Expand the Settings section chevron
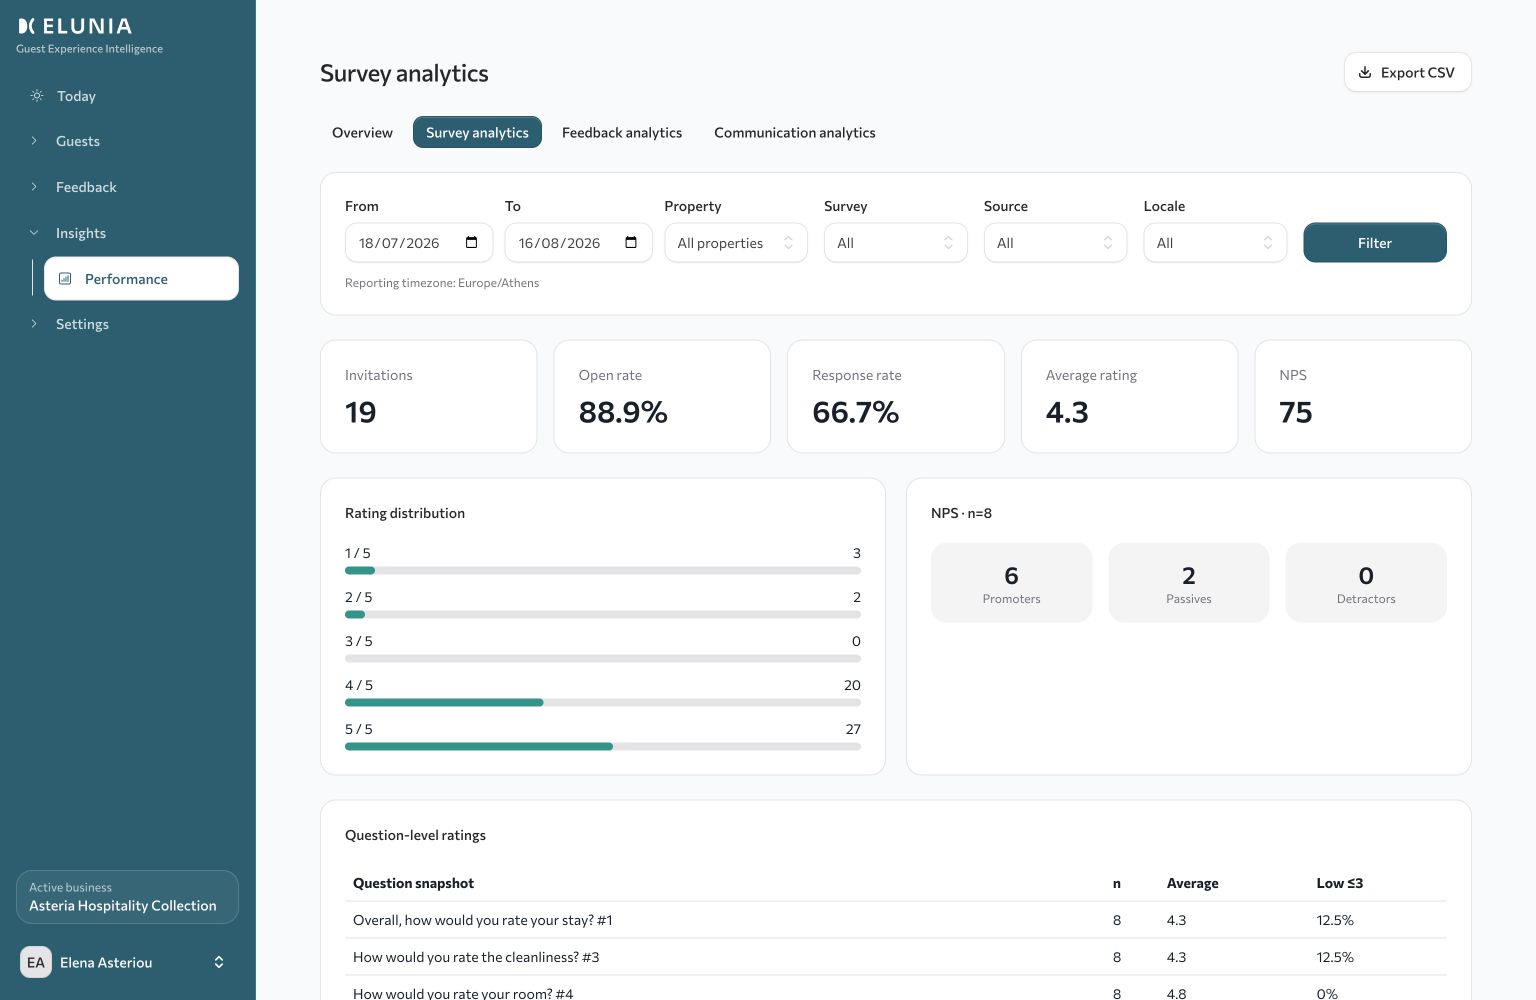 click(x=34, y=324)
